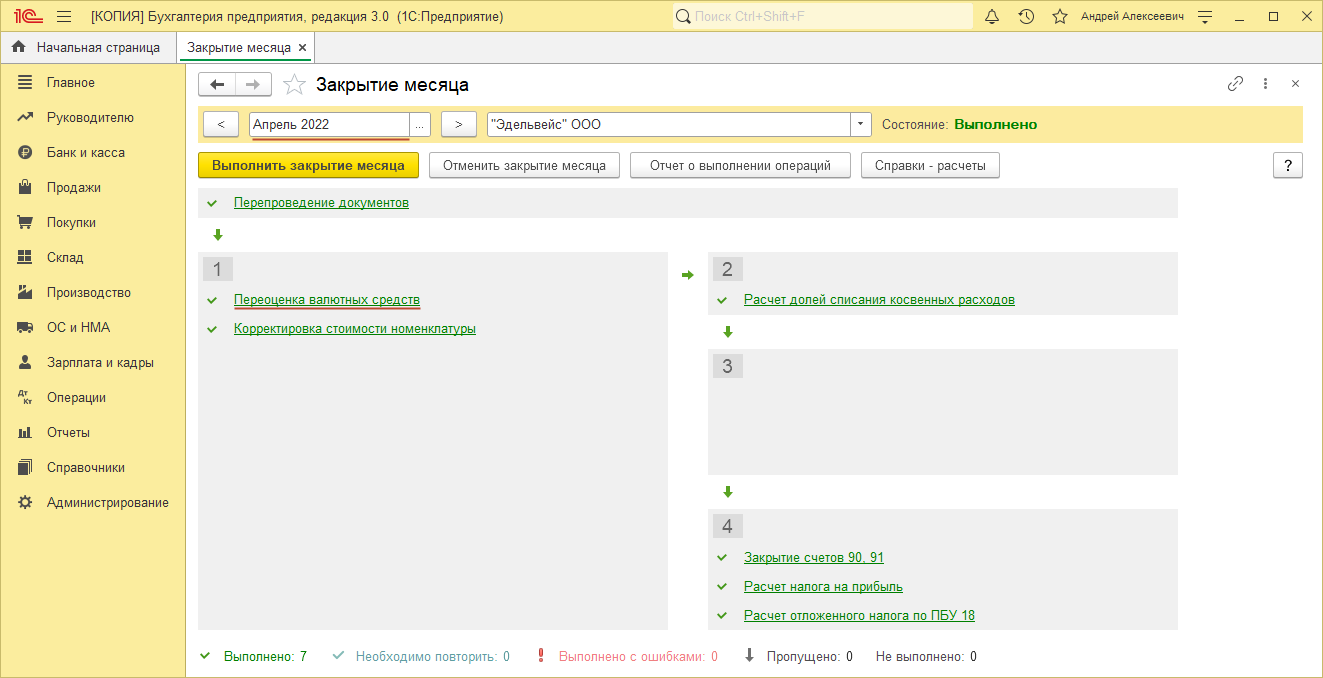Click the notifications bell icon
The height and width of the screenshot is (678, 1323).
(992, 17)
